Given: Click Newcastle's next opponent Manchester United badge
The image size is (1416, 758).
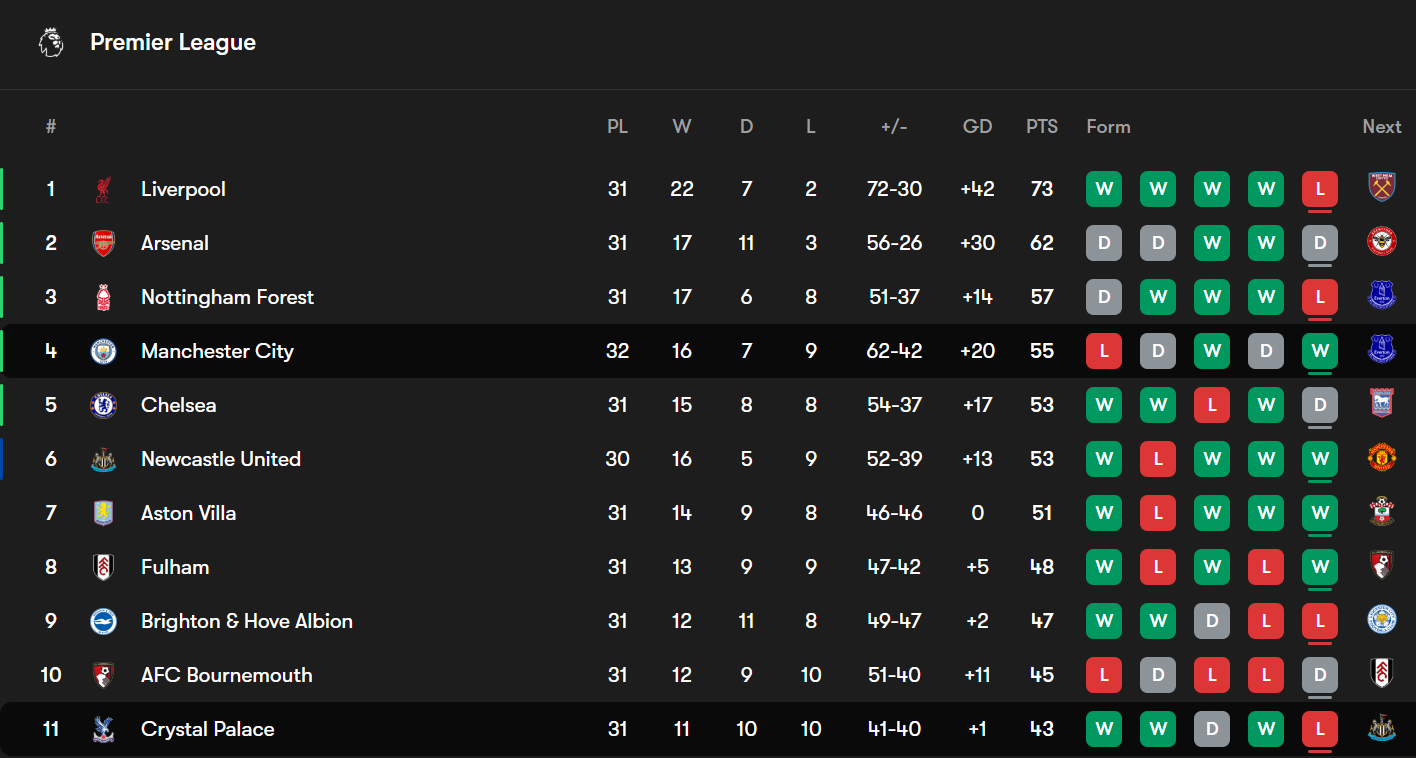Looking at the screenshot, I should [1382, 458].
